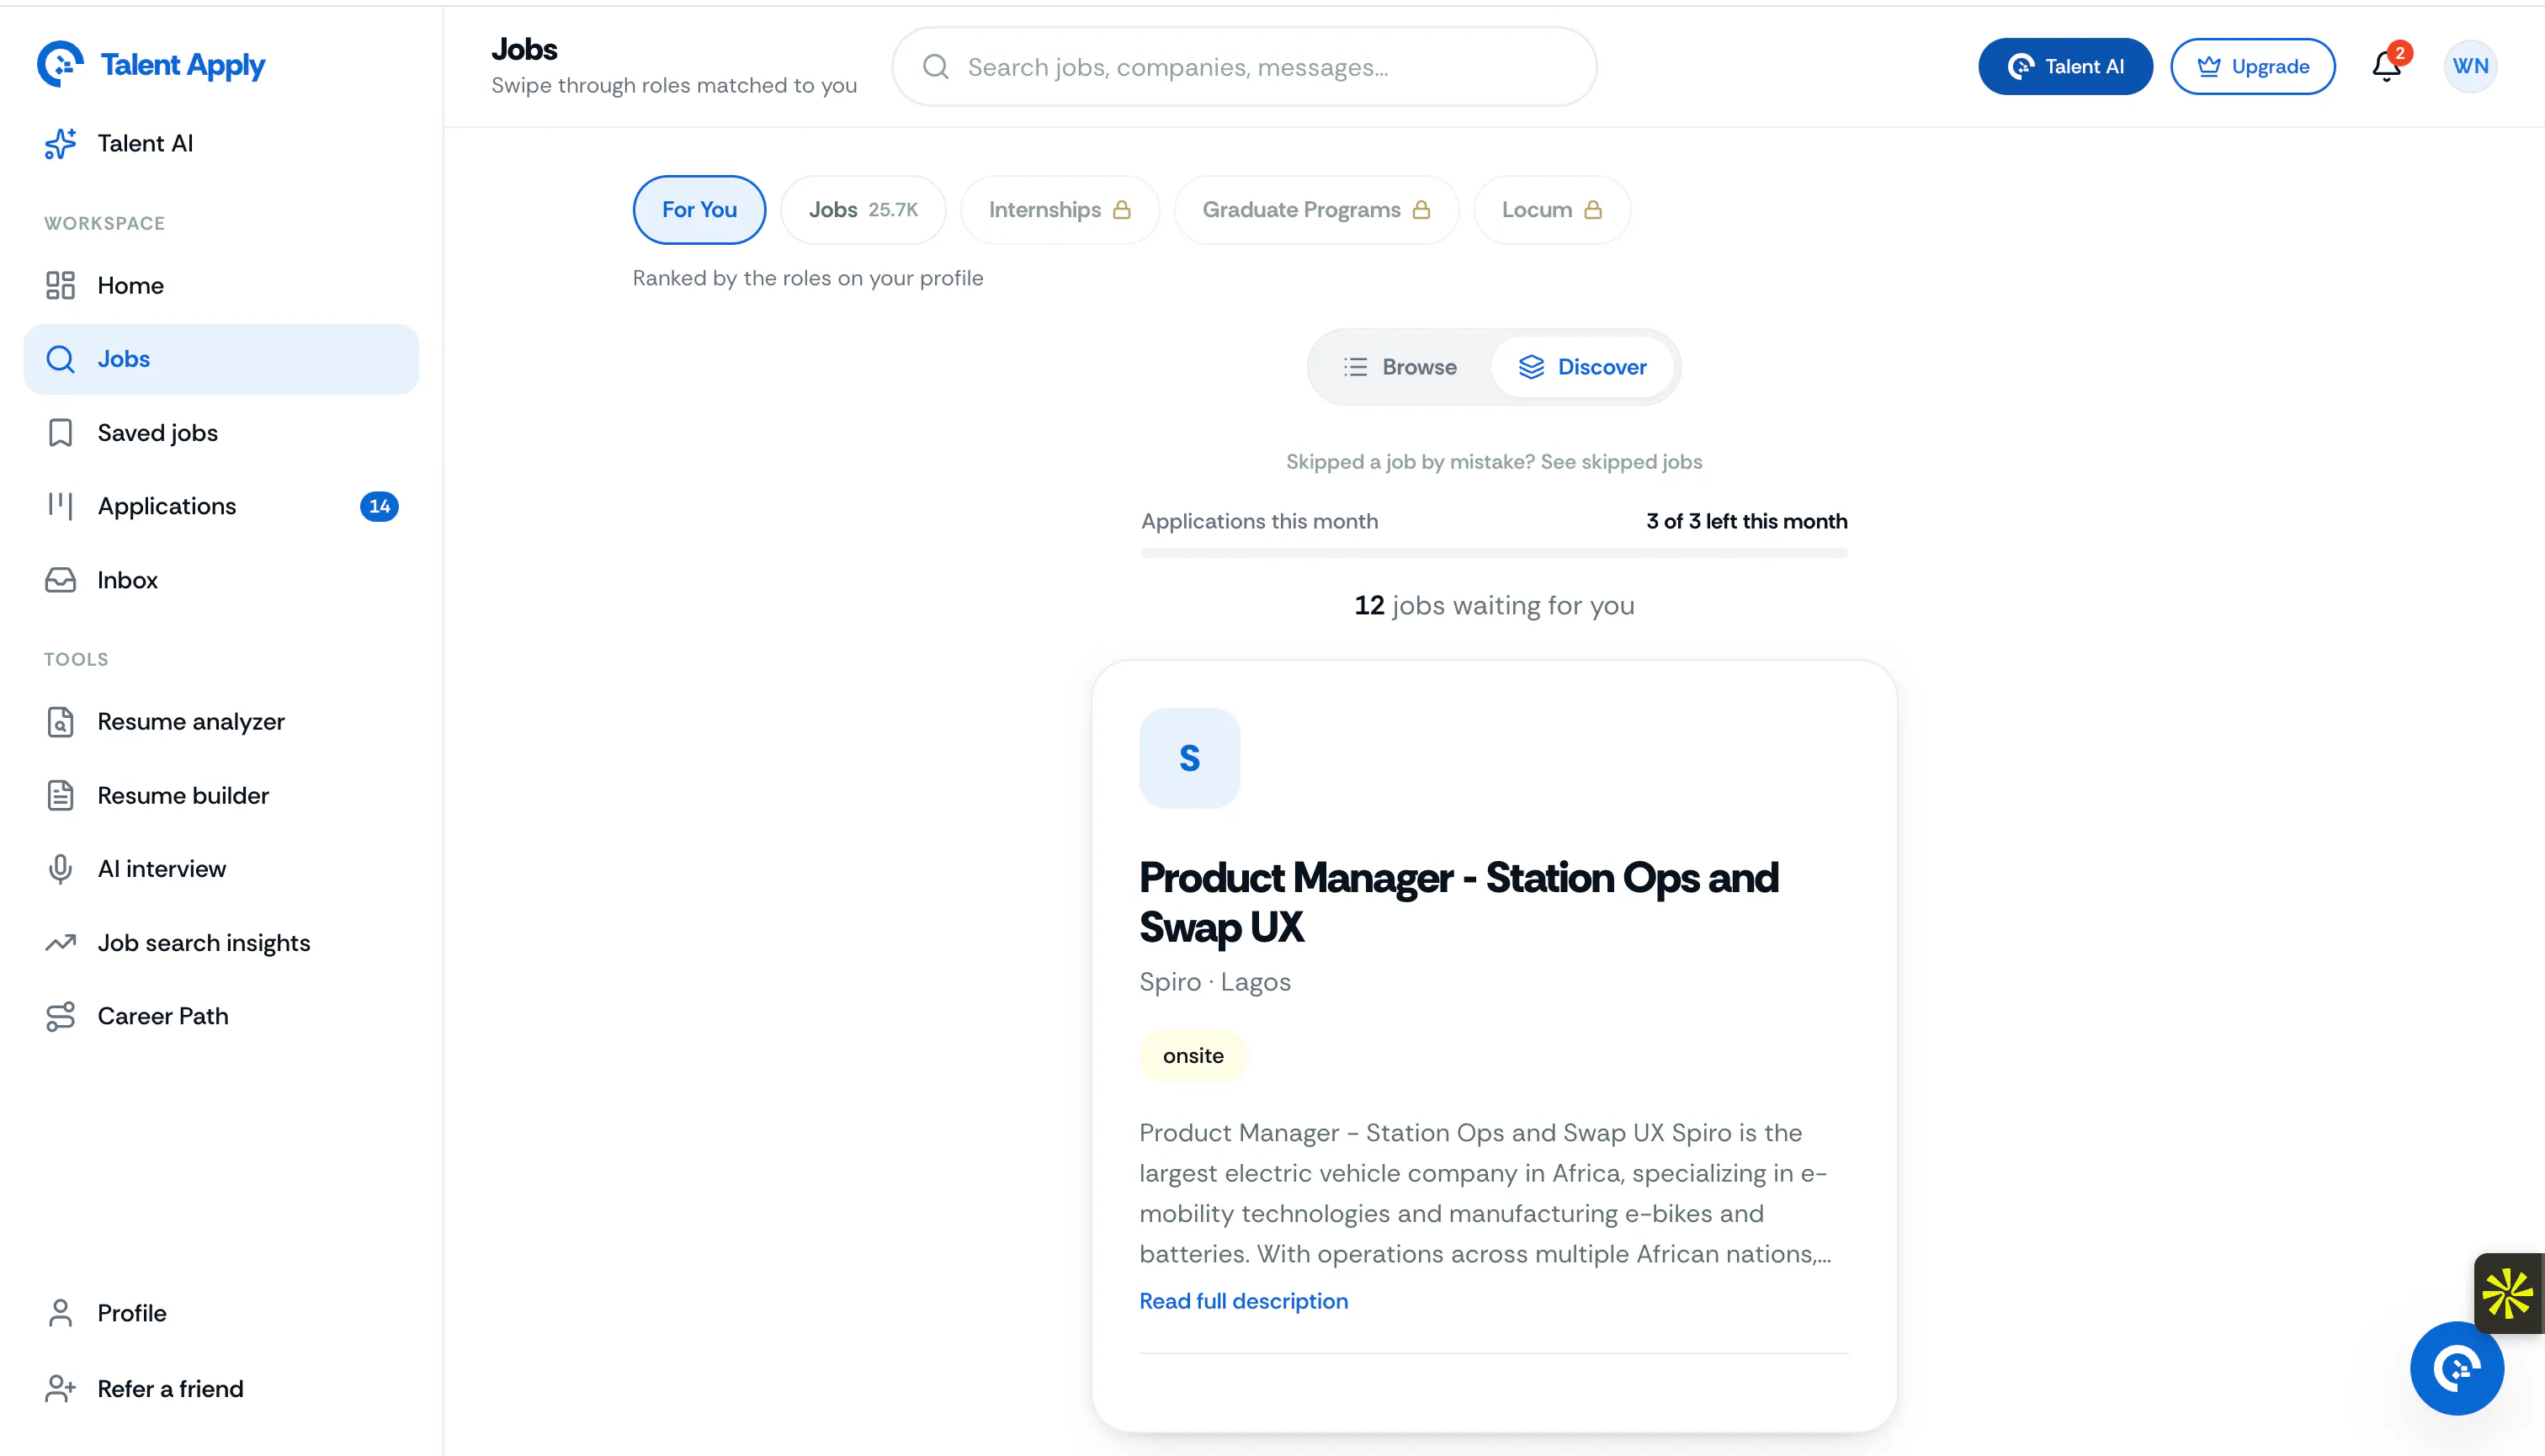Click the Locum lock icon
This screenshot has width=2545, height=1456.
[1593, 210]
